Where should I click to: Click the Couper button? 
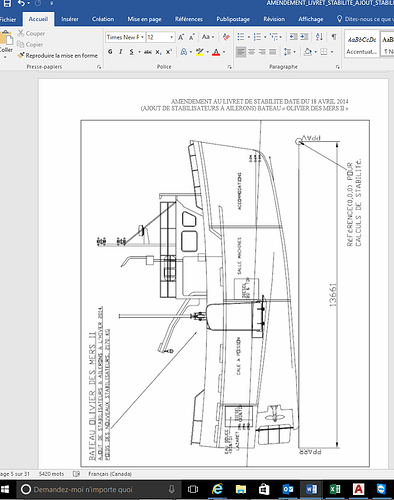[x=31, y=33]
